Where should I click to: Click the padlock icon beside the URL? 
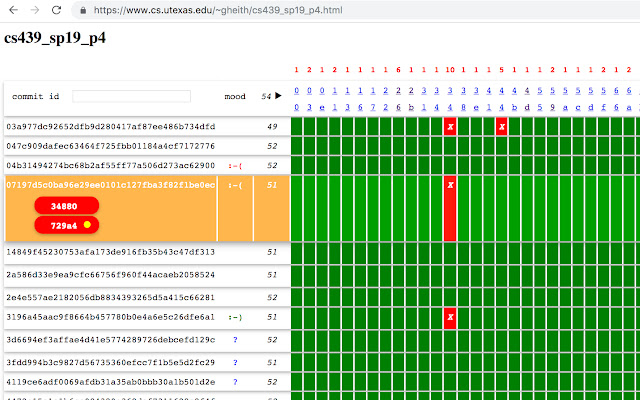coord(84,10)
